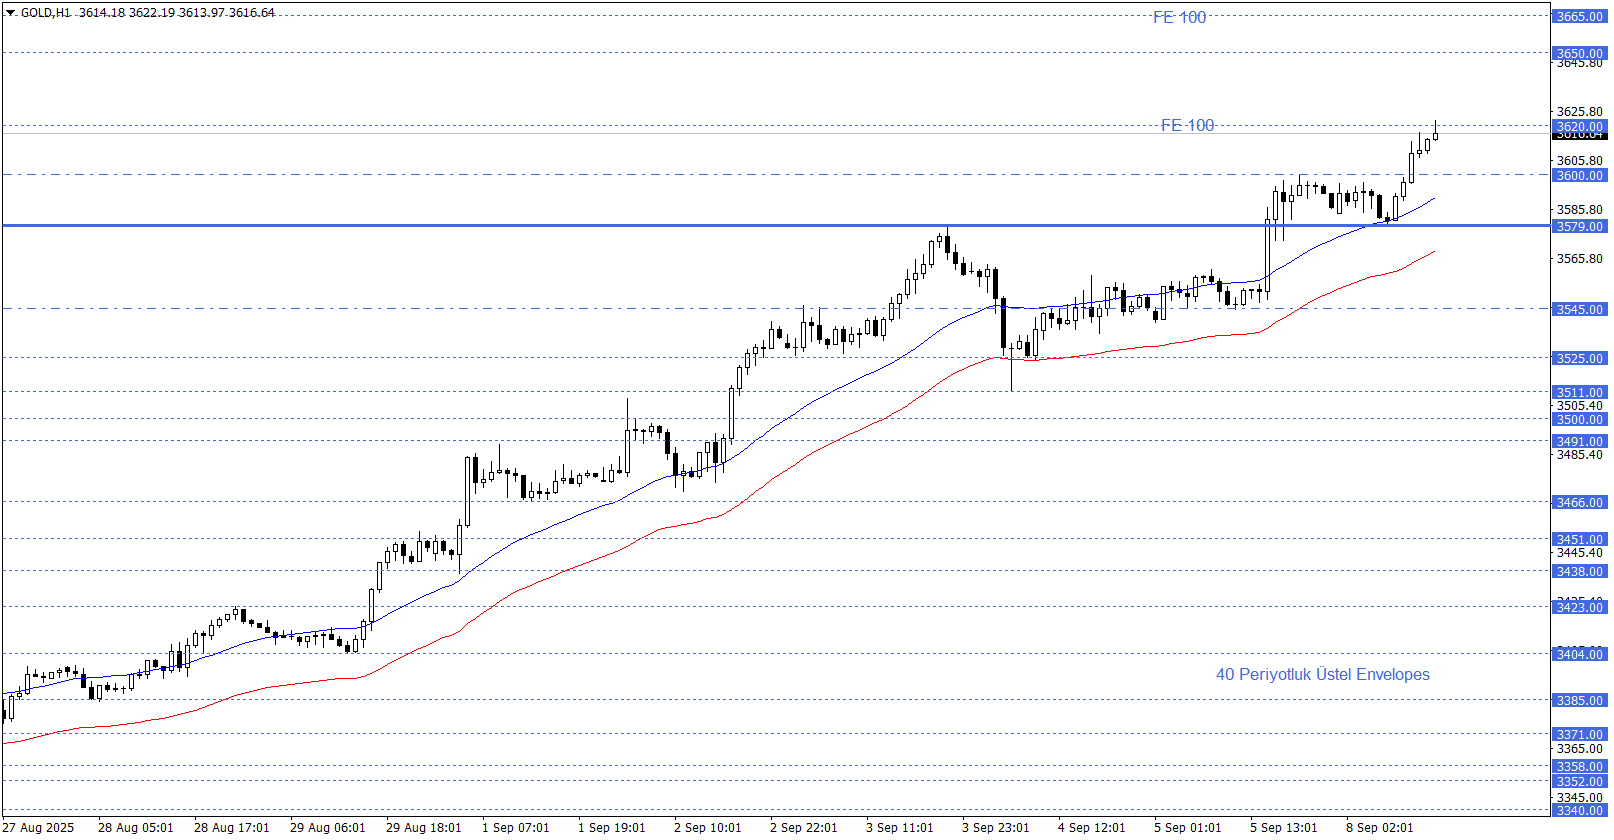Click the 3511.00 price level tag
The width and height of the screenshot is (1614, 840).
coord(1579,392)
